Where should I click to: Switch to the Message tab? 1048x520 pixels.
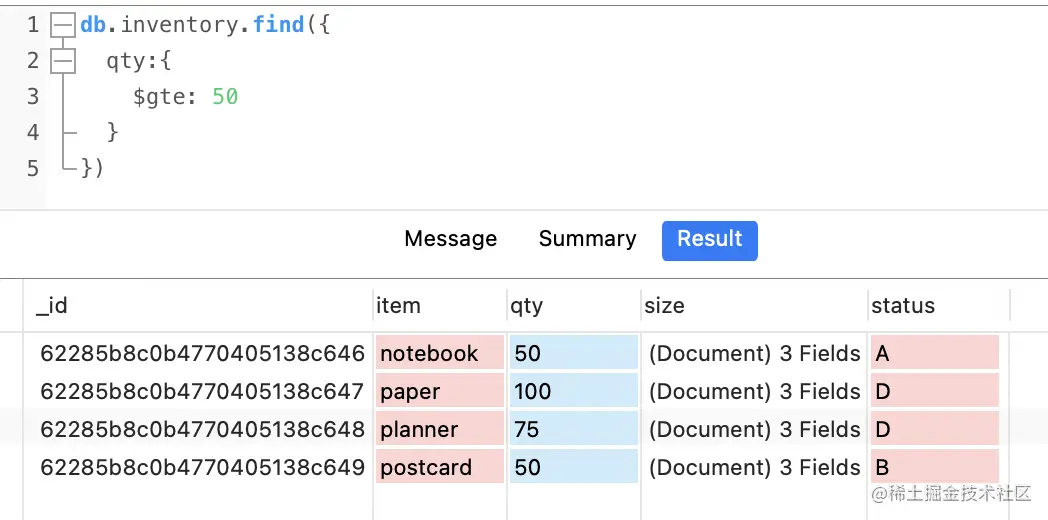pyautogui.click(x=450, y=239)
